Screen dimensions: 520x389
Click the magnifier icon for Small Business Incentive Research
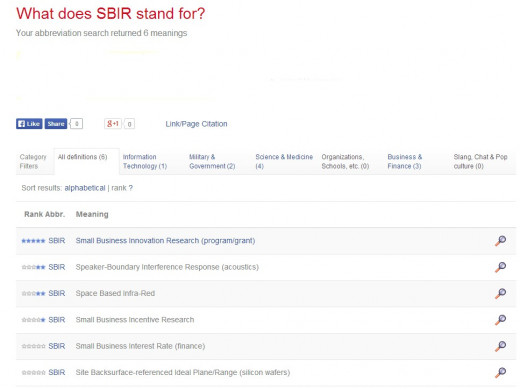click(x=500, y=320)
